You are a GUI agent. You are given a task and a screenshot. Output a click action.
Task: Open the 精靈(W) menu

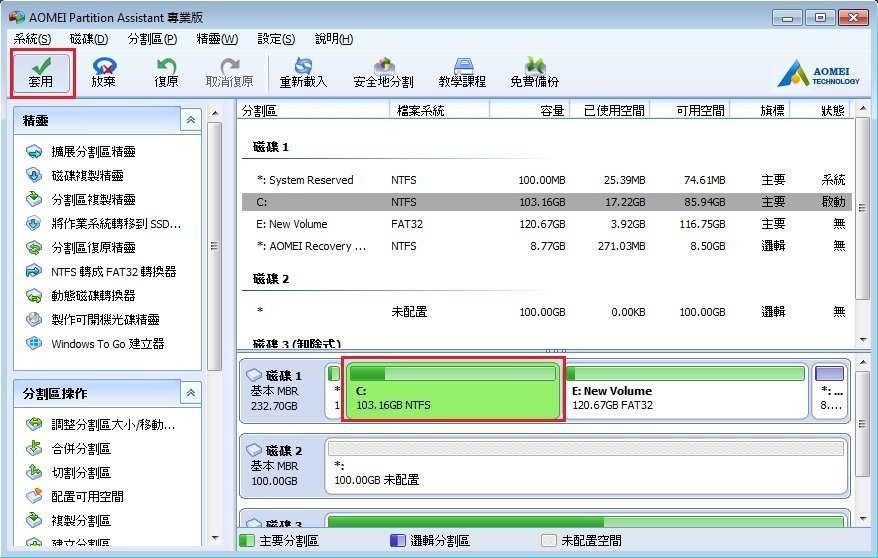[x=217, y=39]
